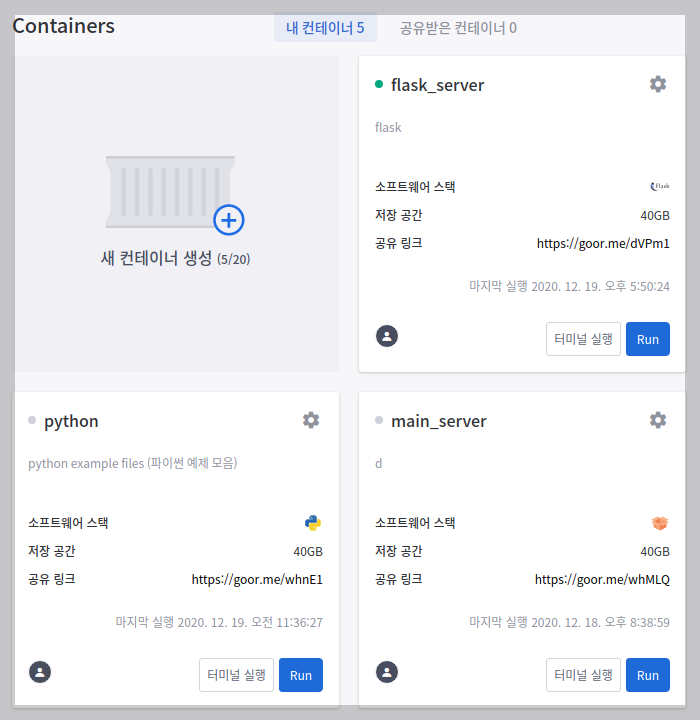Click last run time 오후 5:50:24

tap(569, 287)
